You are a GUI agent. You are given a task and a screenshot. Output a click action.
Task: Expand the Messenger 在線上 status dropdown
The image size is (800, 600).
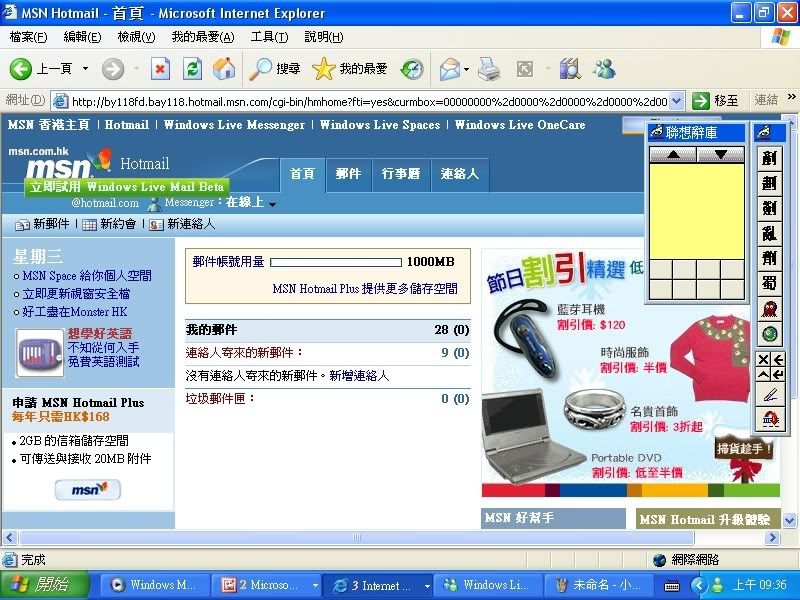[x=272, y=205]
